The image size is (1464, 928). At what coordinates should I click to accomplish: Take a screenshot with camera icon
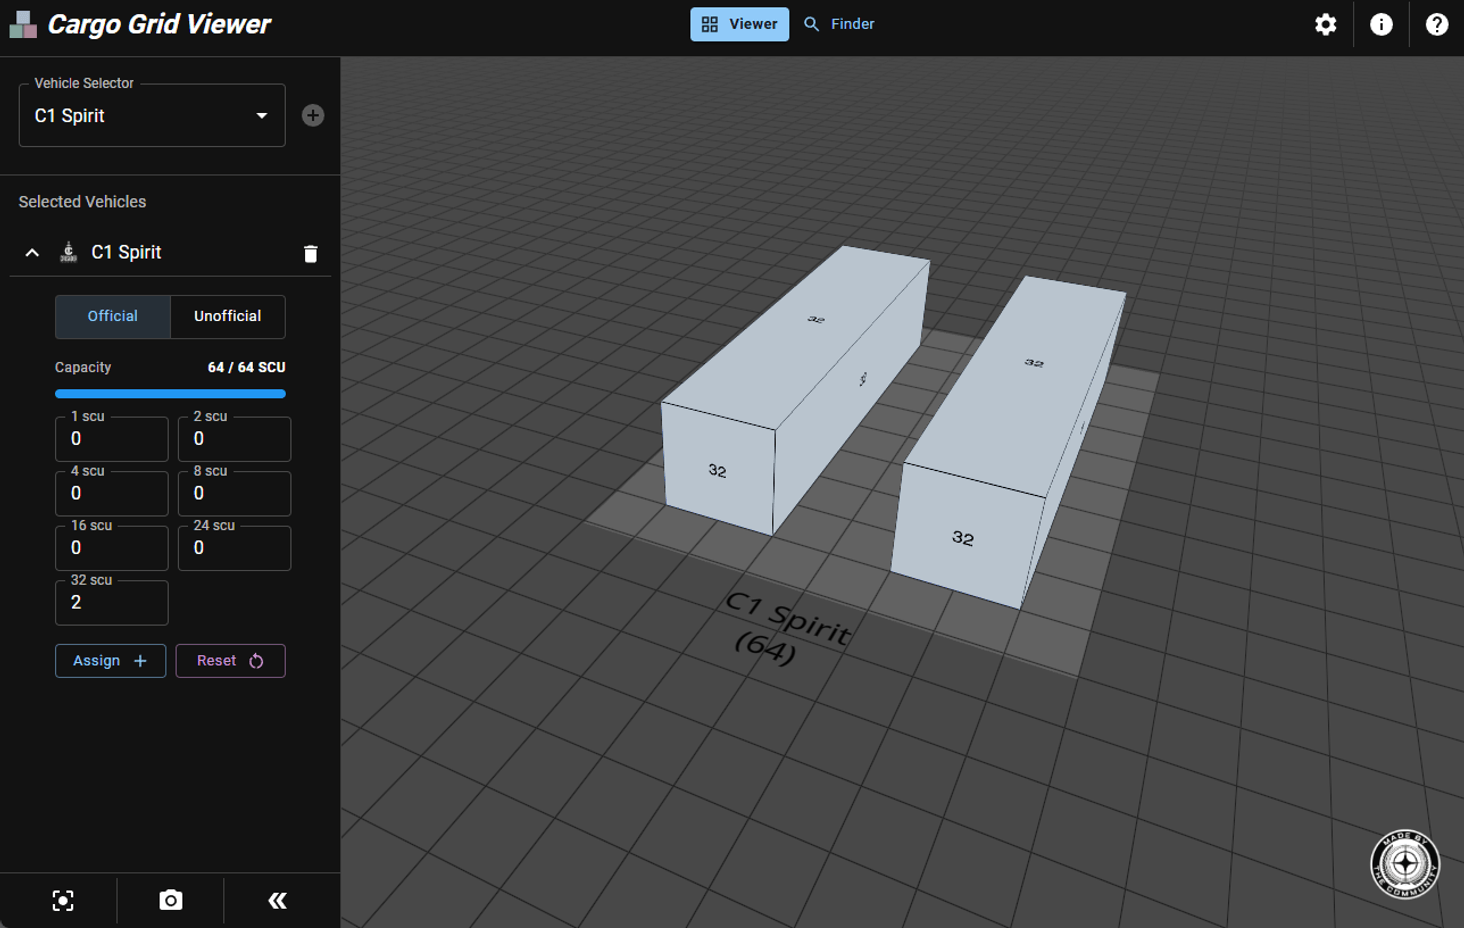click(x=171, y=900)
